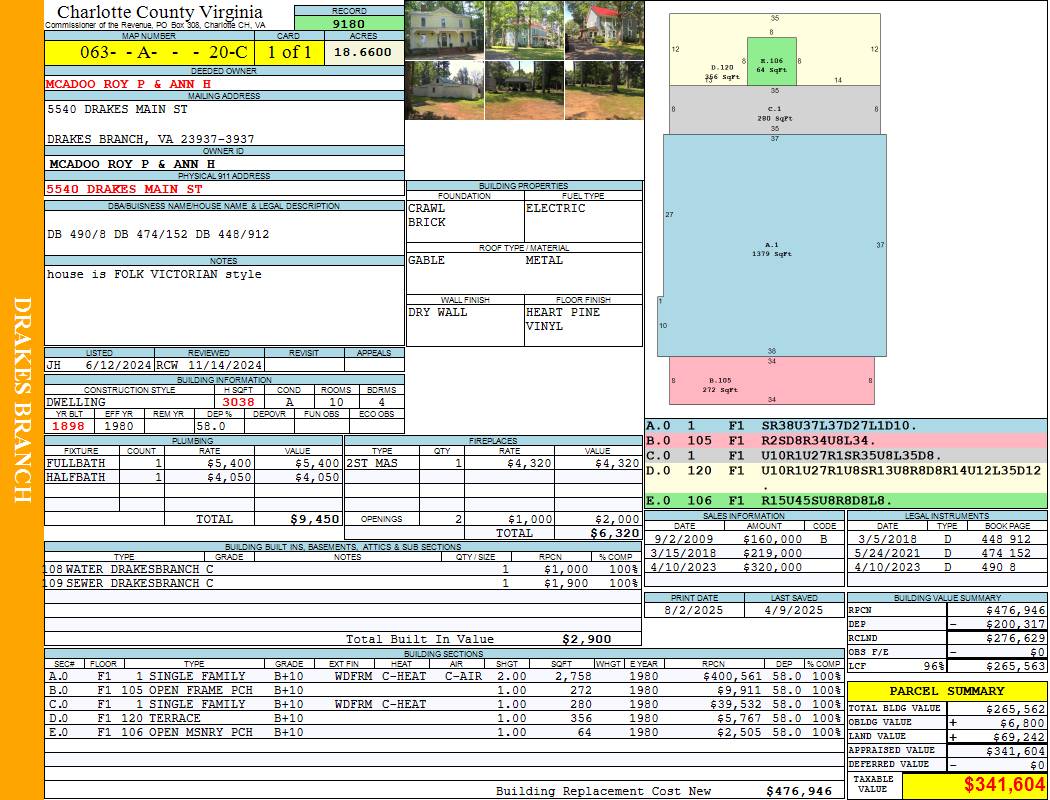Select the physical address 5540 DRAKES MAIN ST
This screenshot has height=800, width=1050.
[x=124, y=188]
